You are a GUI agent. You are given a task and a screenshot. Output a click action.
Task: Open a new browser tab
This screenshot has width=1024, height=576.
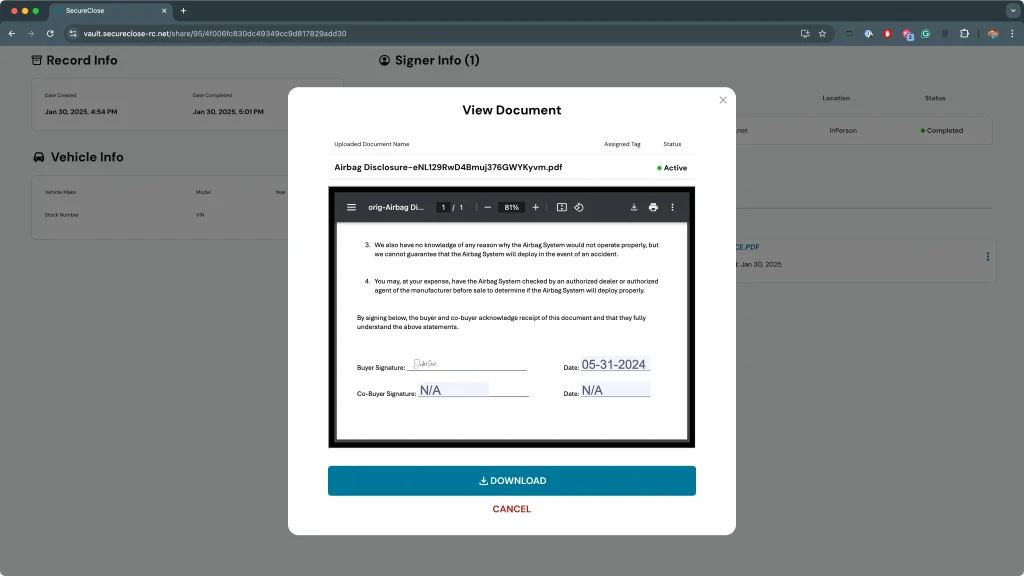183,10
